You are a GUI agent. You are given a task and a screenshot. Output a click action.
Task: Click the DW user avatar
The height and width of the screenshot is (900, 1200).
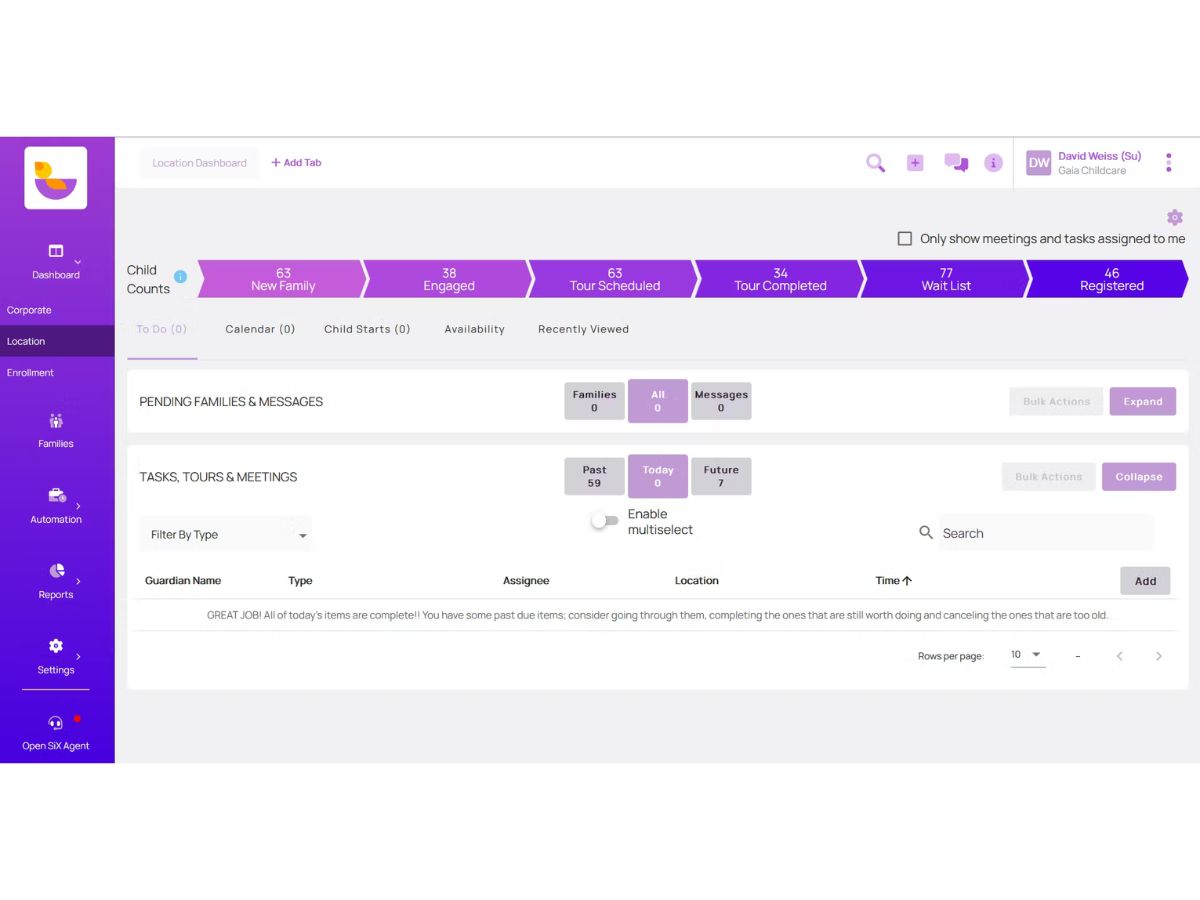1039,163
